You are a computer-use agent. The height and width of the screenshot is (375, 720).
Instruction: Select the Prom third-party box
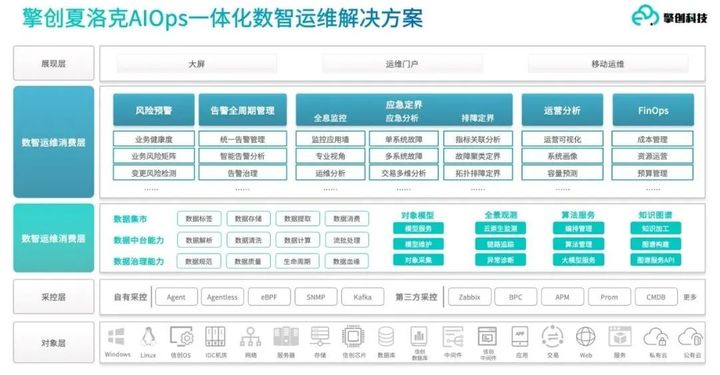(x=609, y=297)
